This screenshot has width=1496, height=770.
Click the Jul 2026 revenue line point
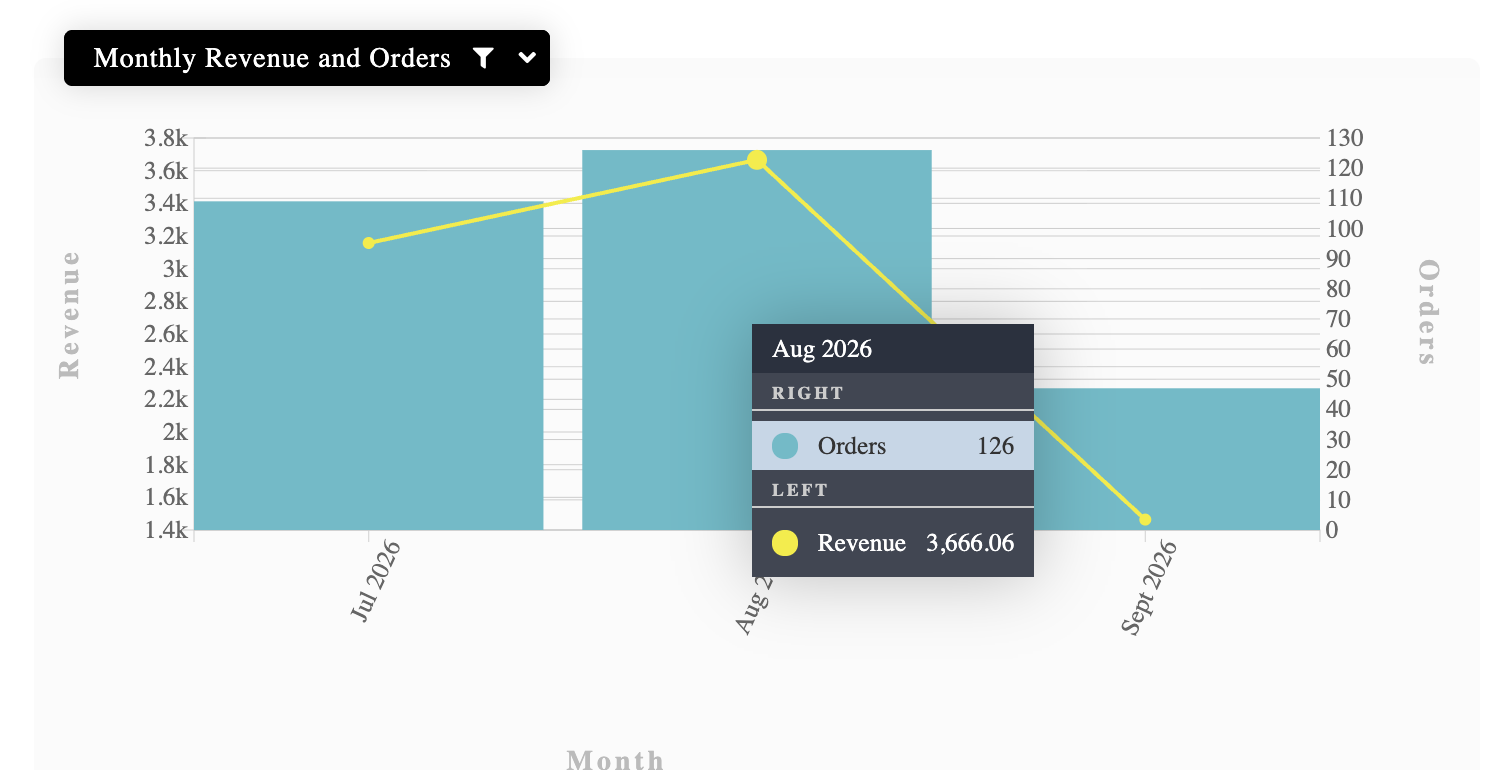click(x=369, y=243)
